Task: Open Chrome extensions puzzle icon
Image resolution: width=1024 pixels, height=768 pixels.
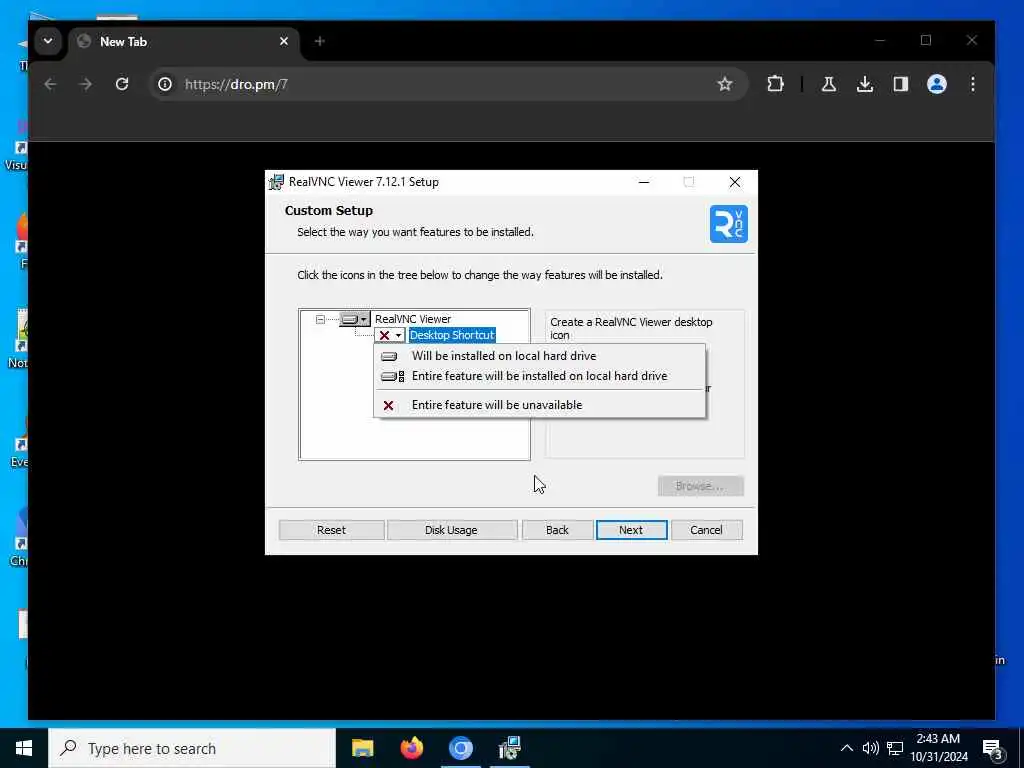Action: (775, 84)
